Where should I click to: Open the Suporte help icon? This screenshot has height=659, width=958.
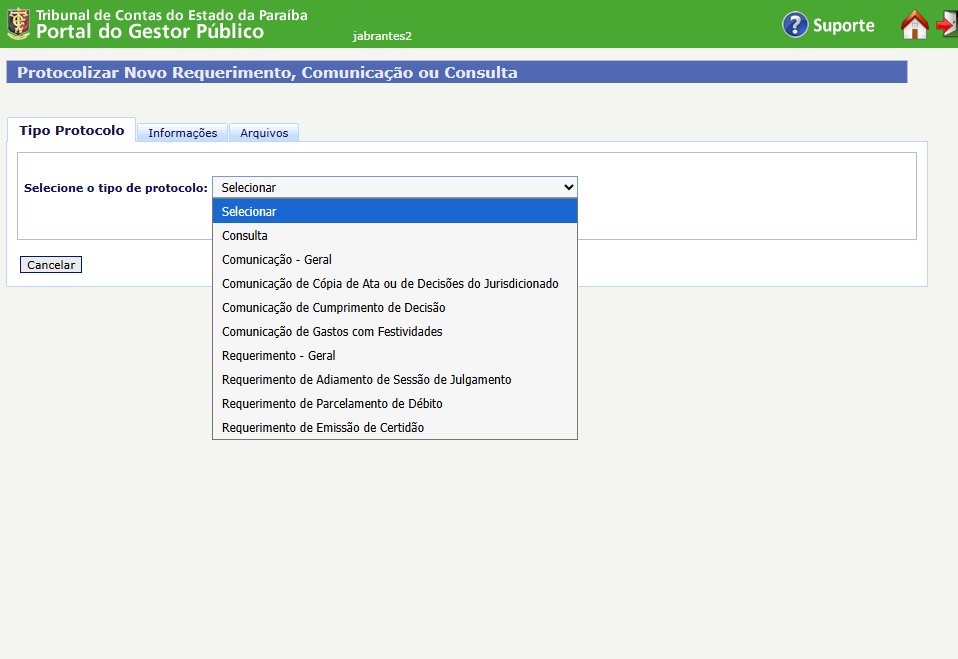point(795,25)
